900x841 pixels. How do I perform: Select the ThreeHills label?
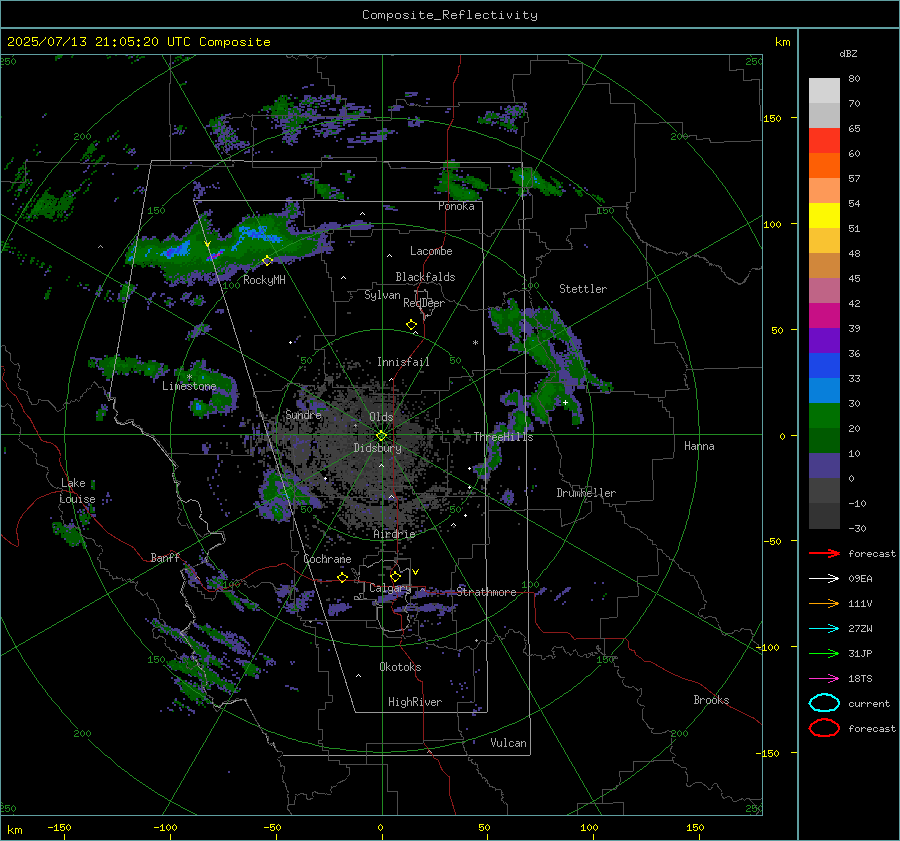503,437
